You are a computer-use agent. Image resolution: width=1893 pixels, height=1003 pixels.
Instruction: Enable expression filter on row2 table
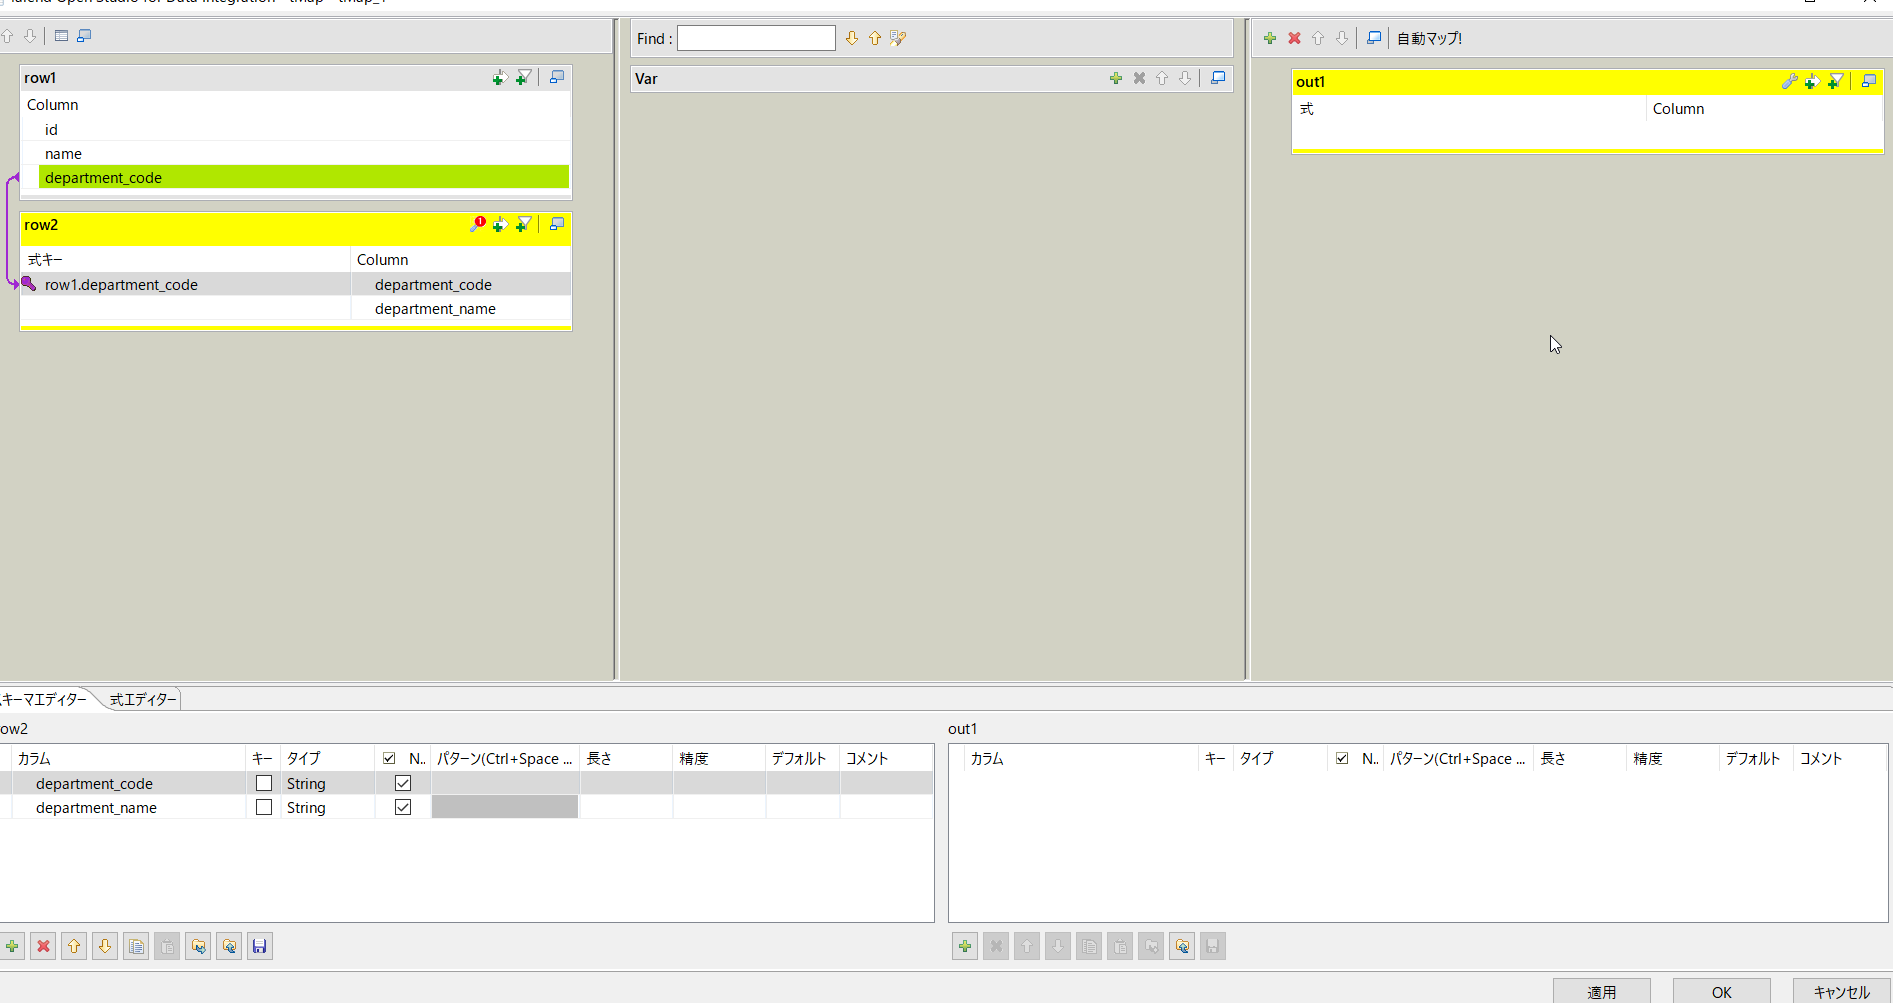coord(523,225)
